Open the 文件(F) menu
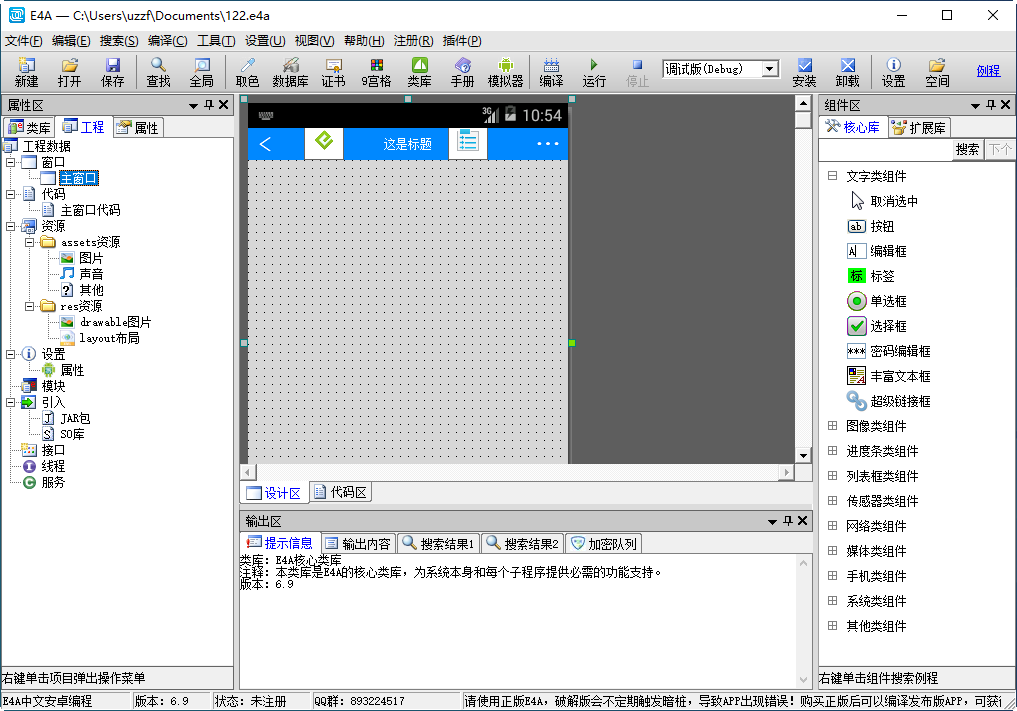Viewport: 1017px width, 711px height. click(x=24, y=41)
